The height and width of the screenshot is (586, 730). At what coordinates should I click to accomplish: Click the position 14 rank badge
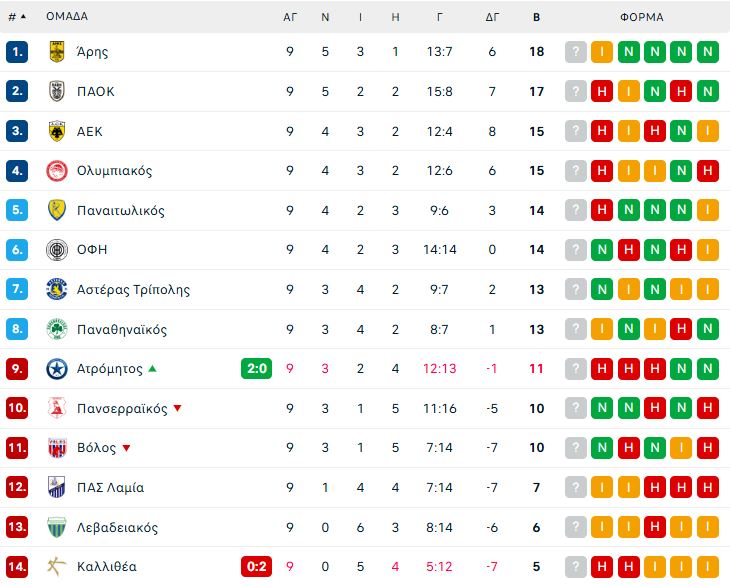[x=17, y=566]
